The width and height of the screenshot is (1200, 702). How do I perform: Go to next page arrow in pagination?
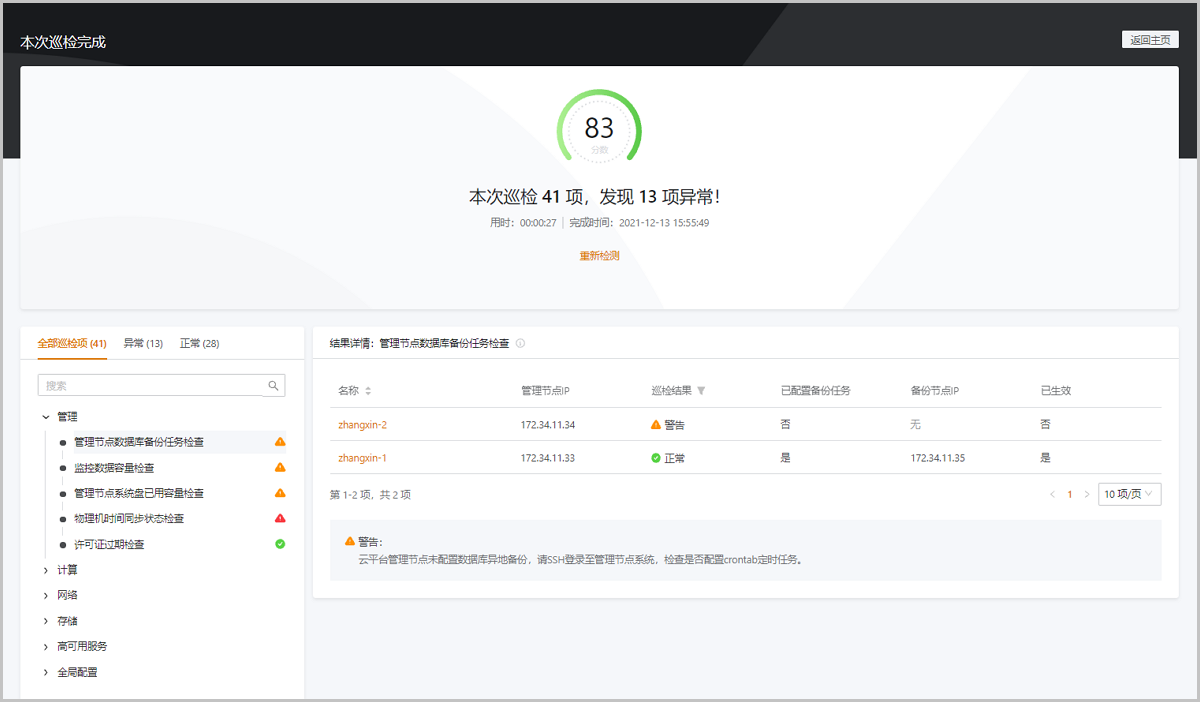point(1087,494)
